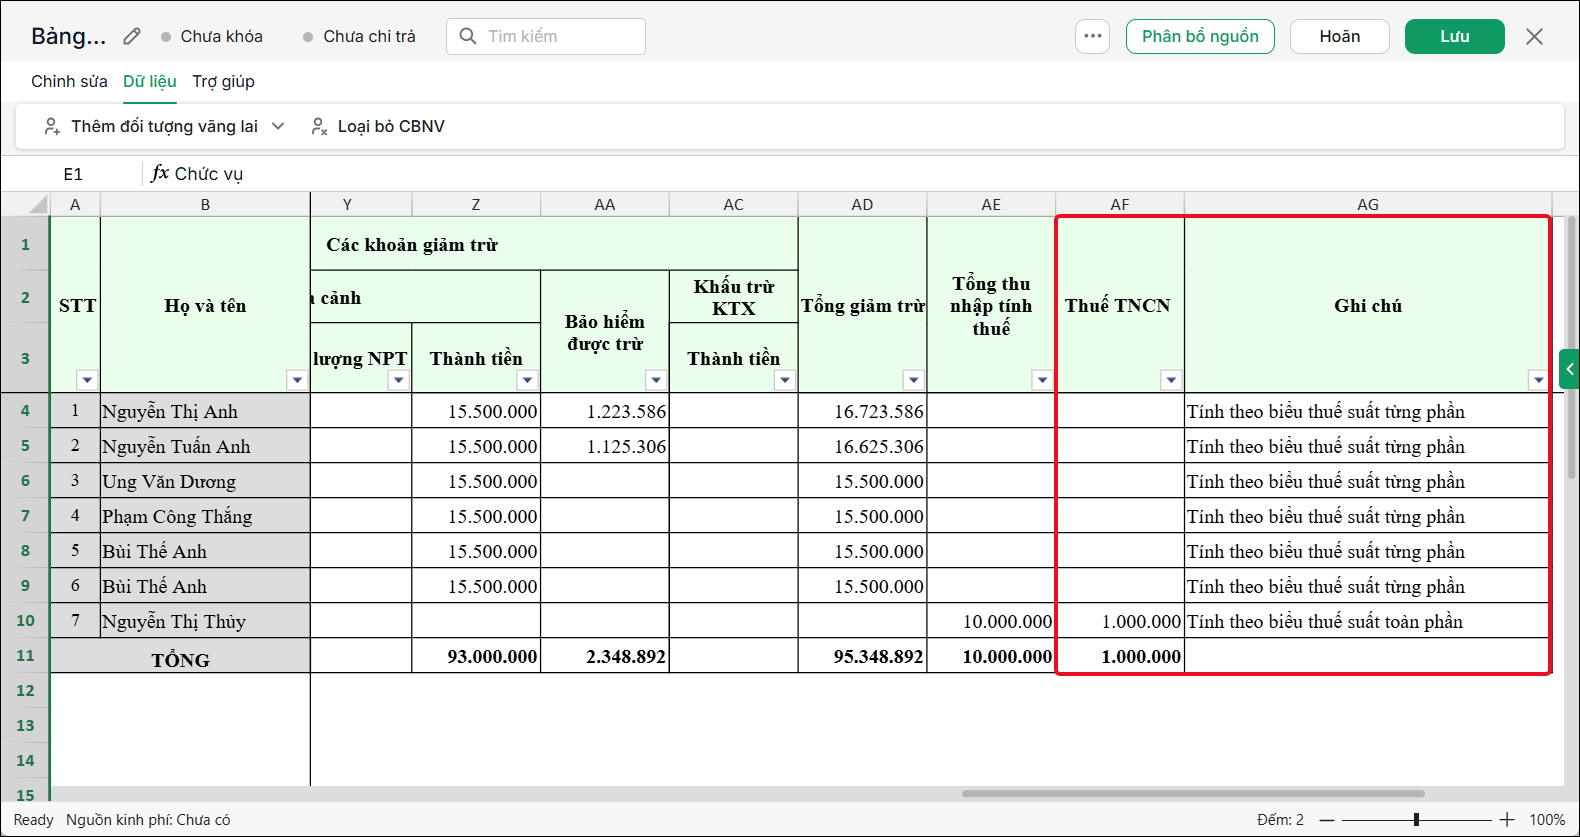This screenshot has height=837, width=1580.
Task: Click the Loại bỏ CBNV person-remove icon
Action: (x=319, y=126)
